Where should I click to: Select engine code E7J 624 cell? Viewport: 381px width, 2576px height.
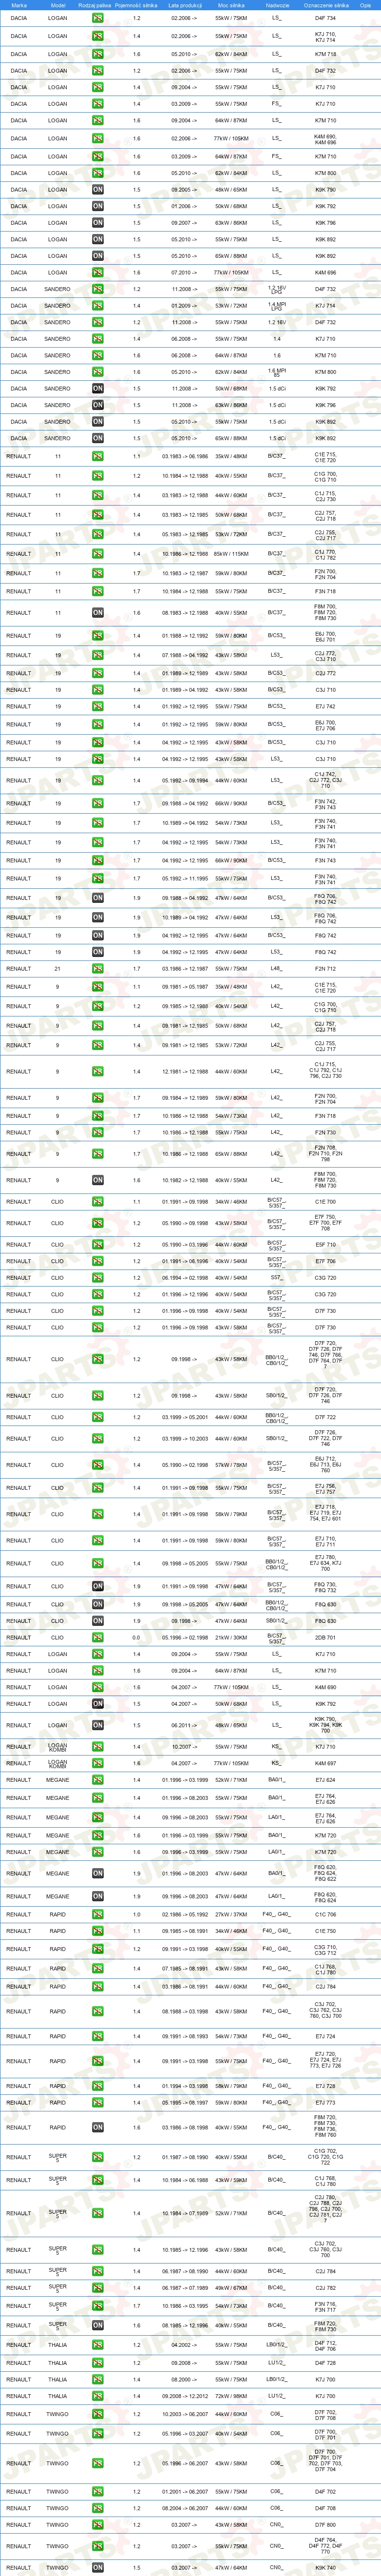[x=326, y=1780]
